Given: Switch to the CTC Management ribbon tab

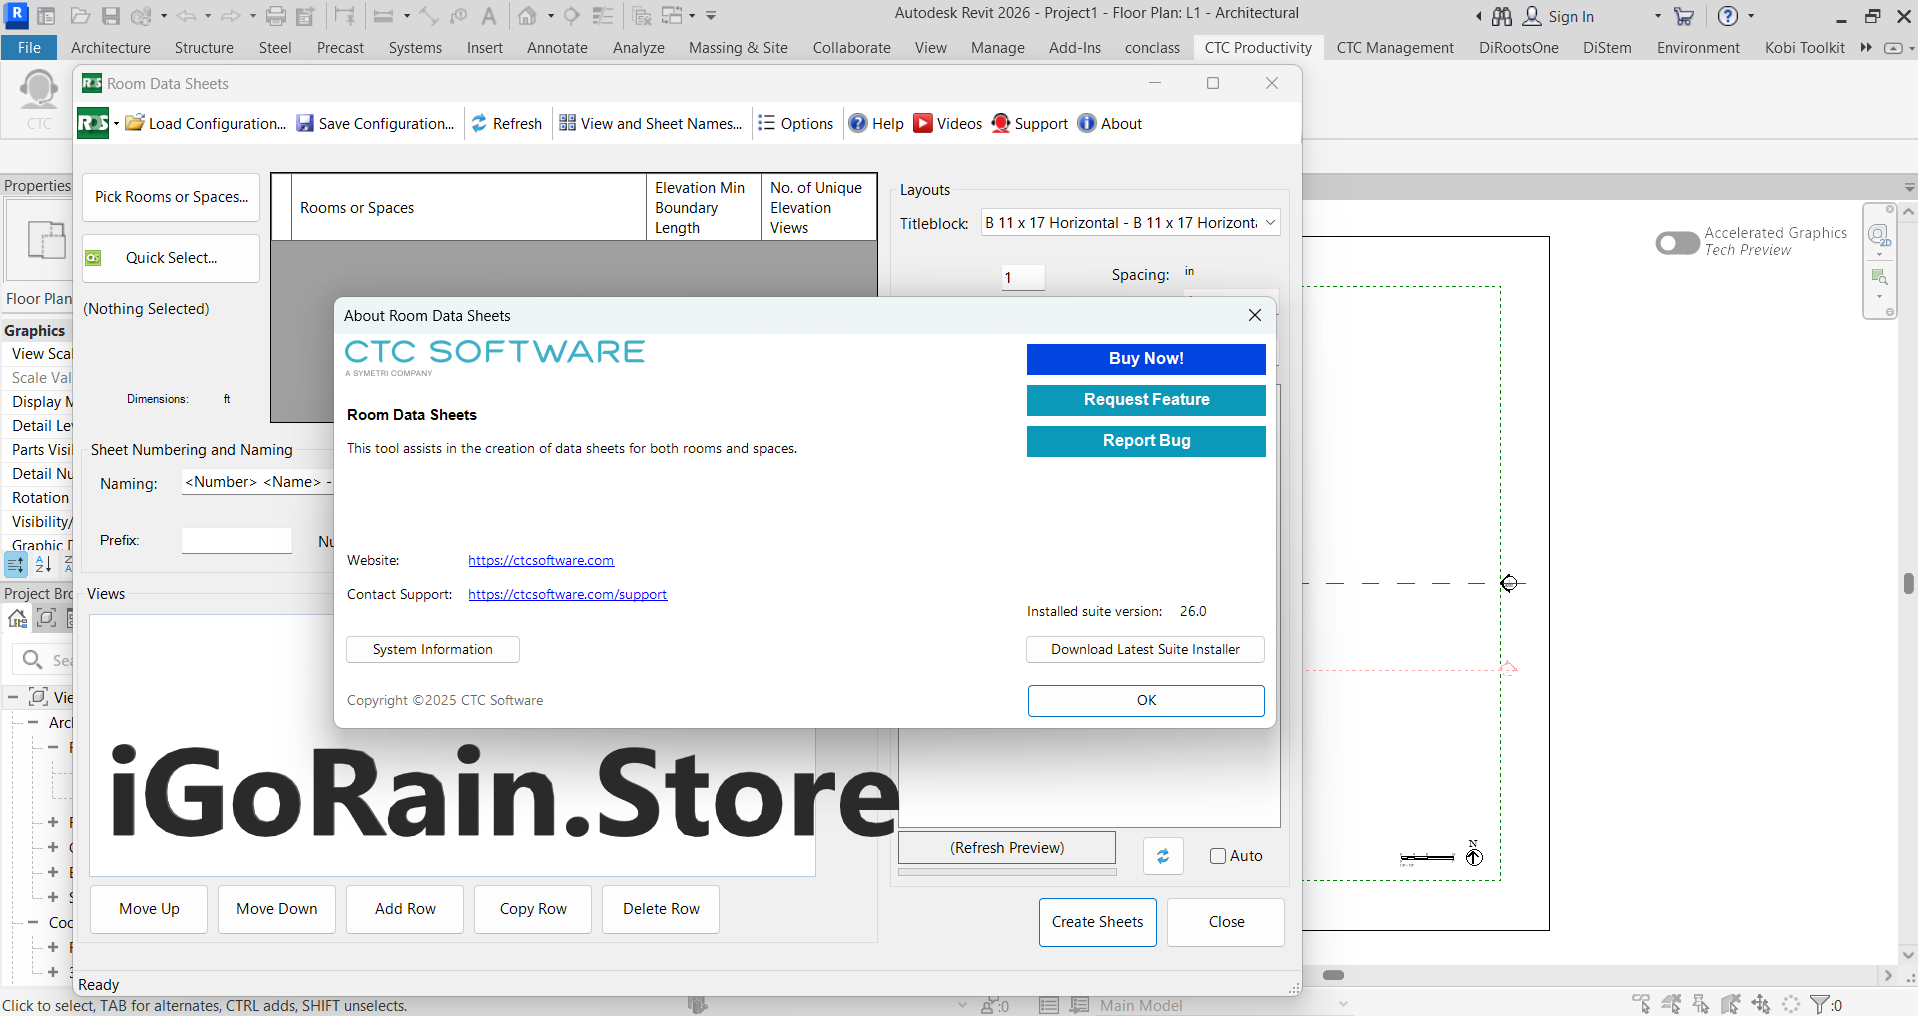Looking at the screenshot, I should pos(1394,48).
